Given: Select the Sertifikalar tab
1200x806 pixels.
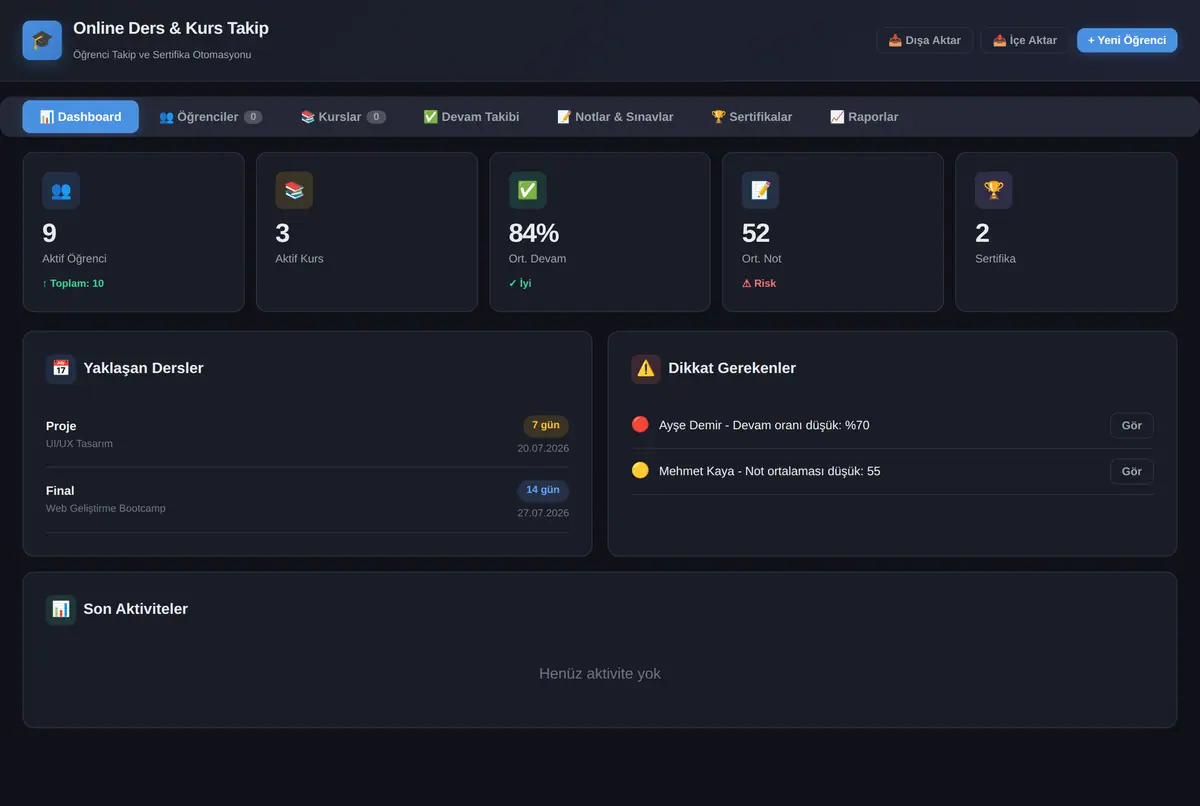Looking at the screenshot, I should pyautogui.click(x=751, y=117).
